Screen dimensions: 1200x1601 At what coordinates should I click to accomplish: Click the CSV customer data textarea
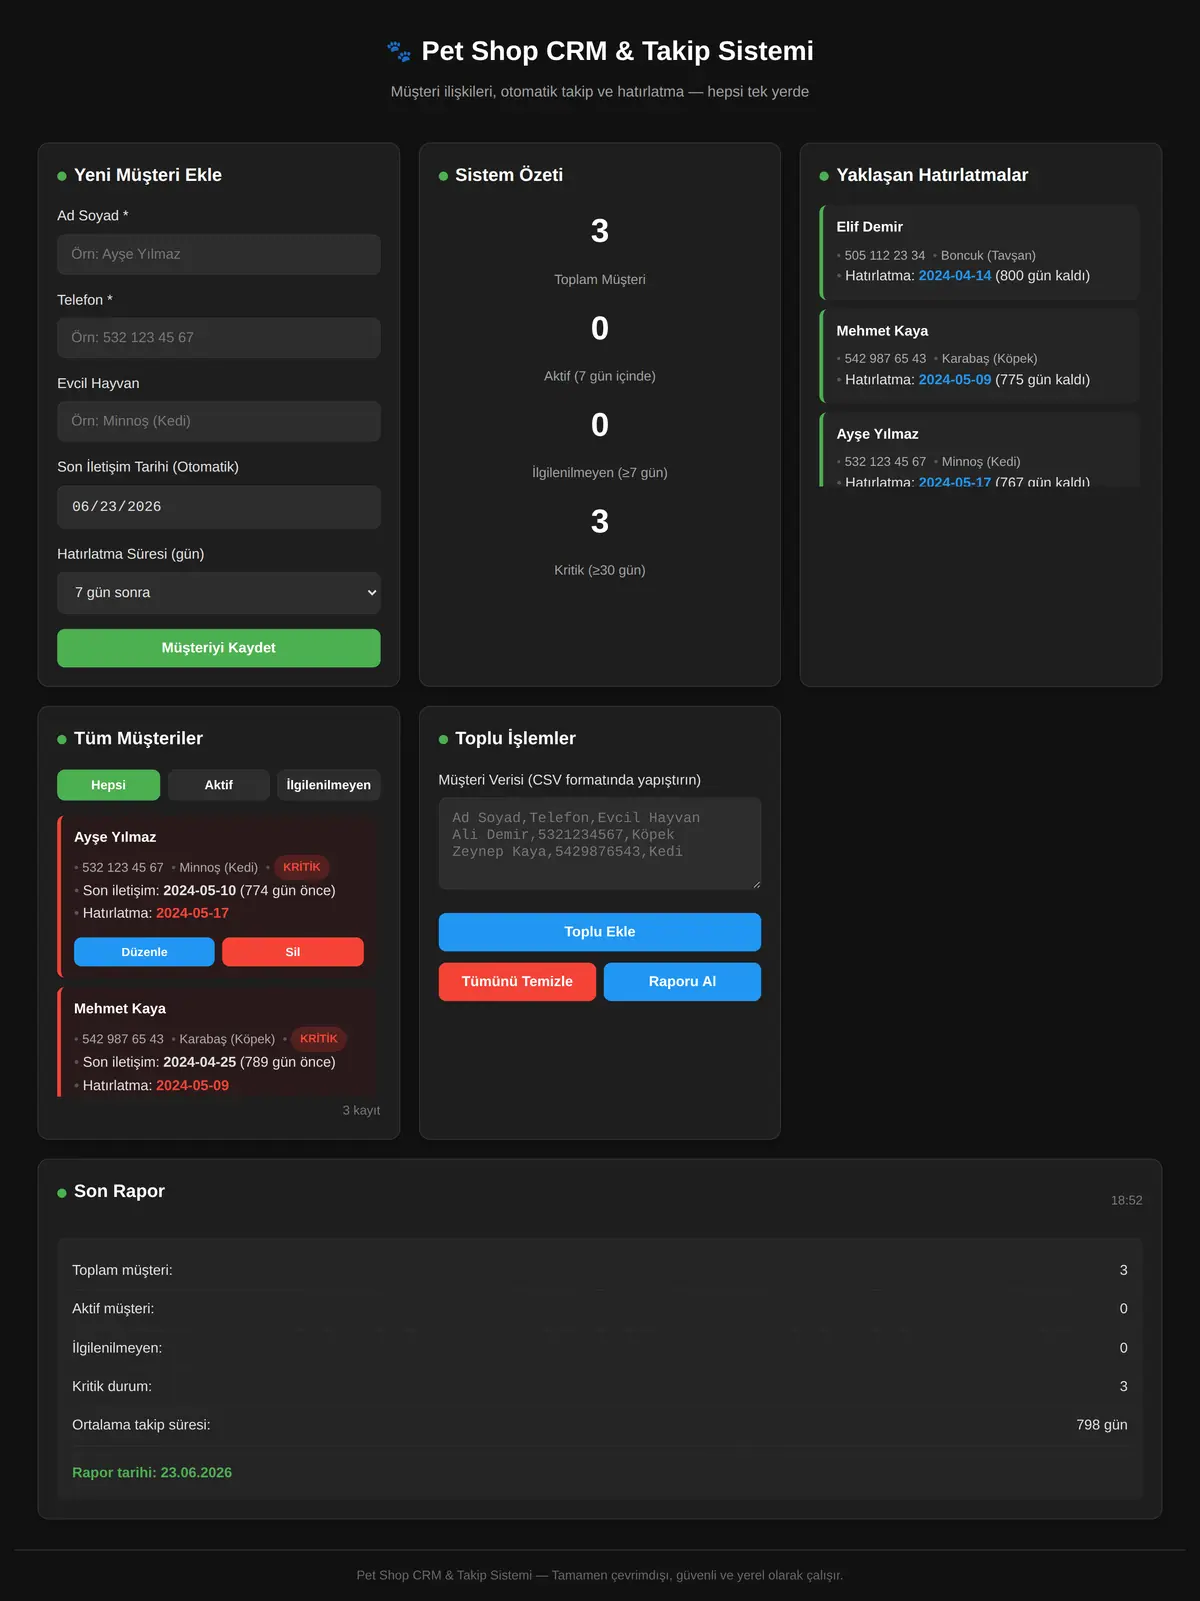[600, 843]
